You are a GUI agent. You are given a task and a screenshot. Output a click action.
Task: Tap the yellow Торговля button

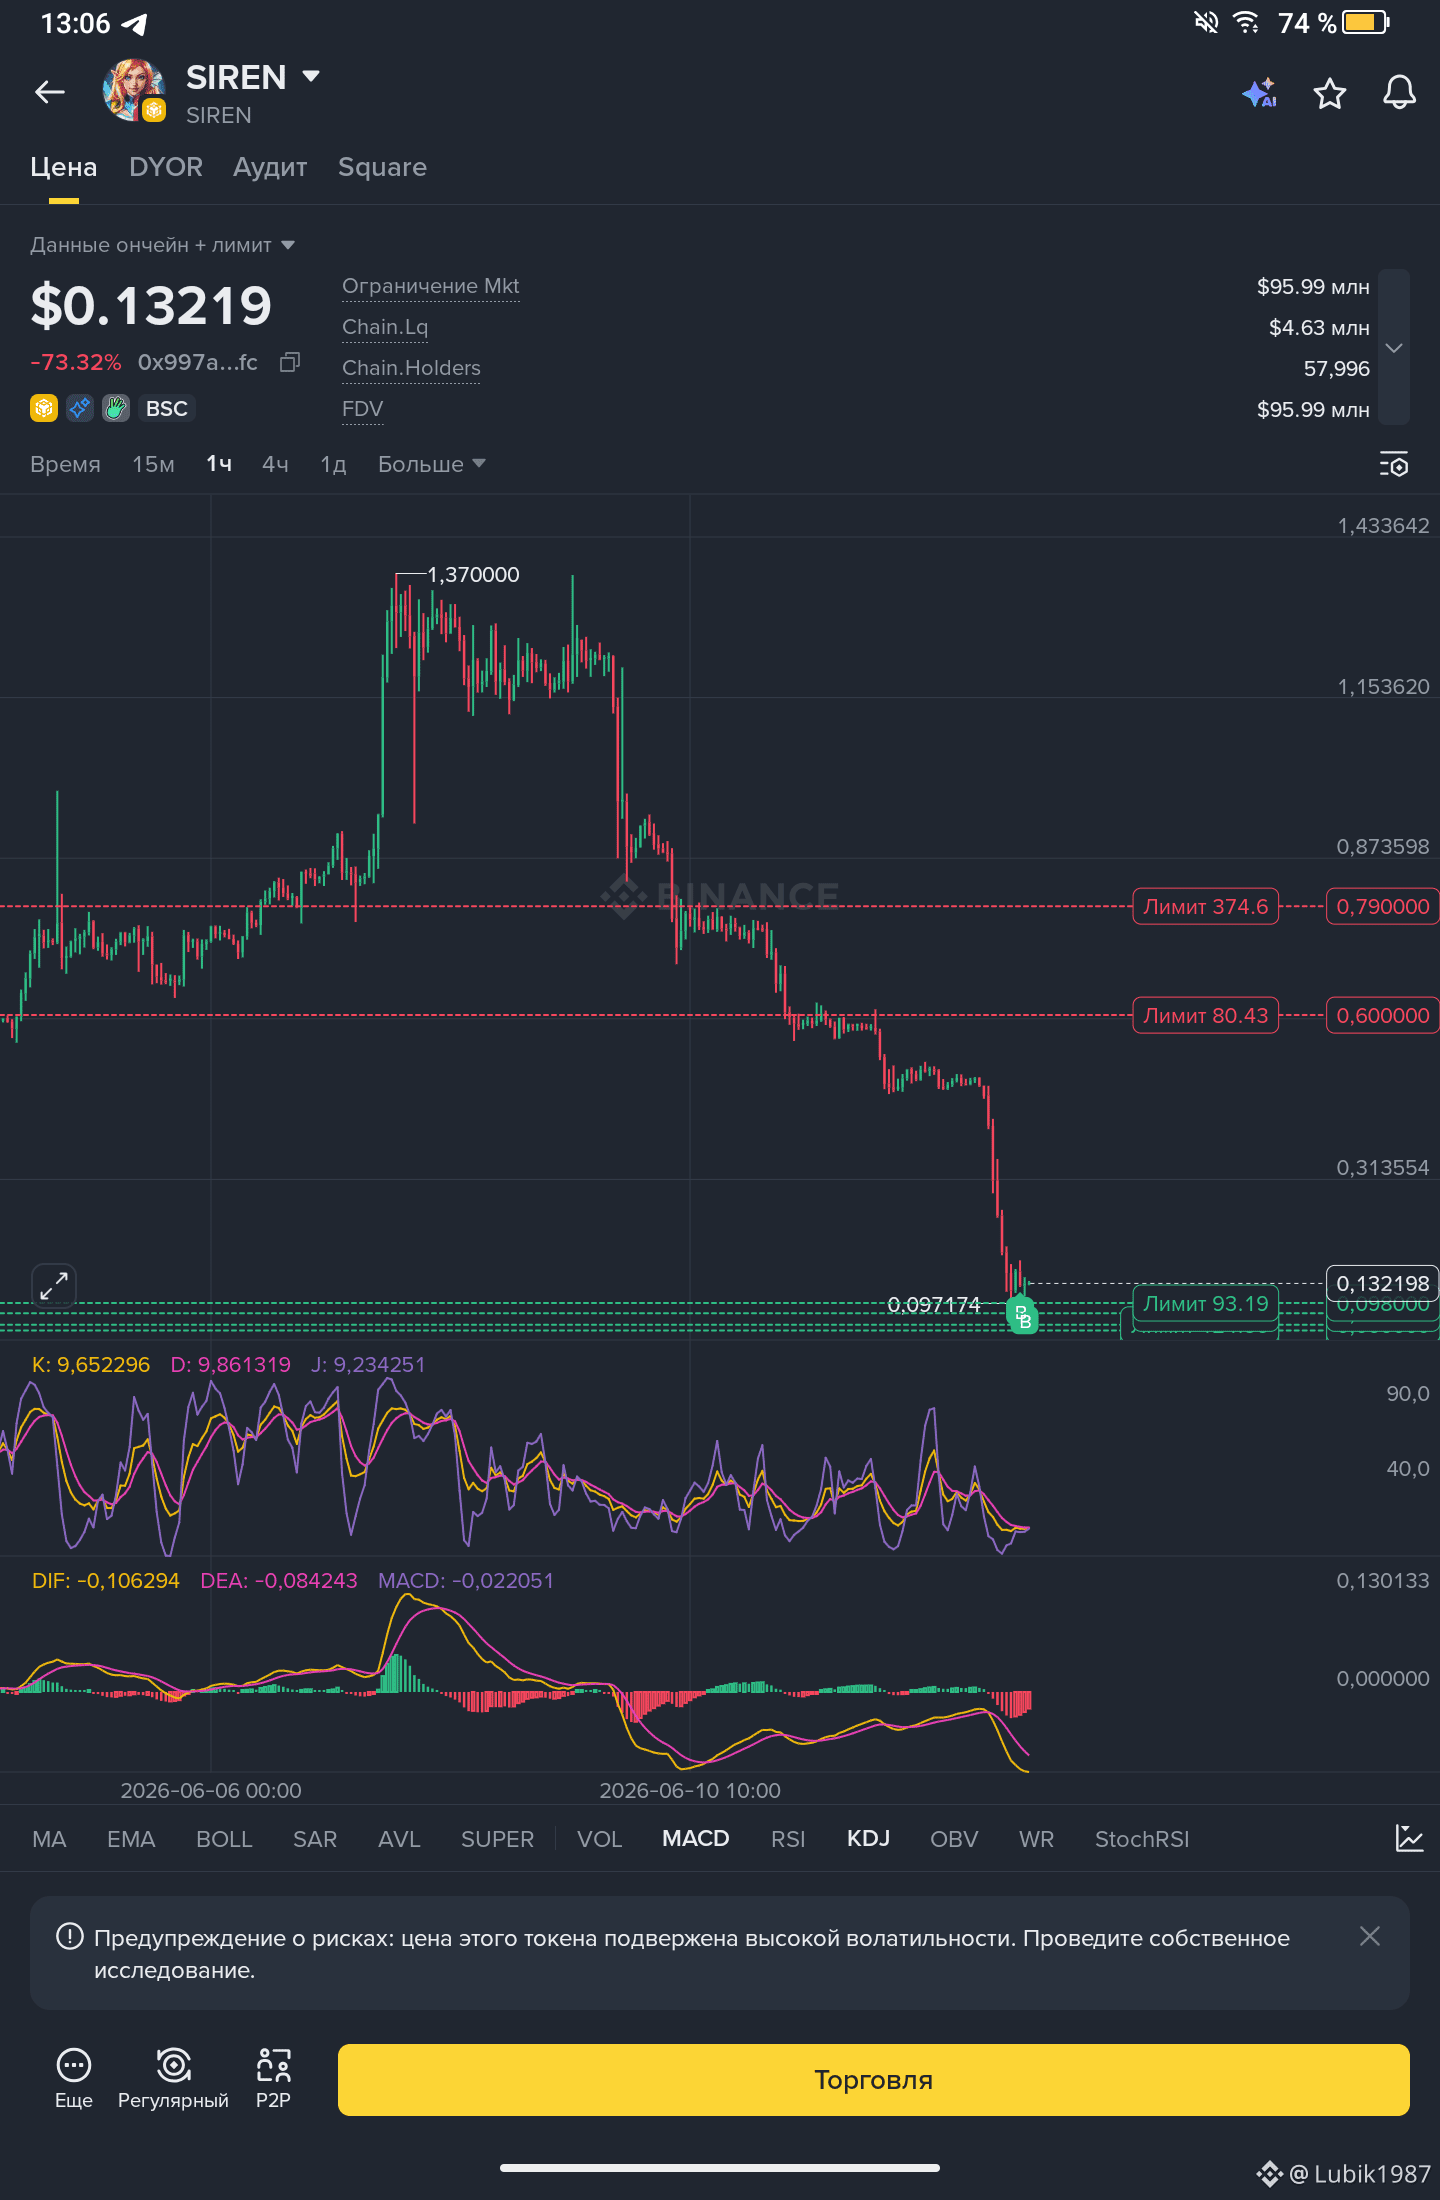tap(873, 2079)
